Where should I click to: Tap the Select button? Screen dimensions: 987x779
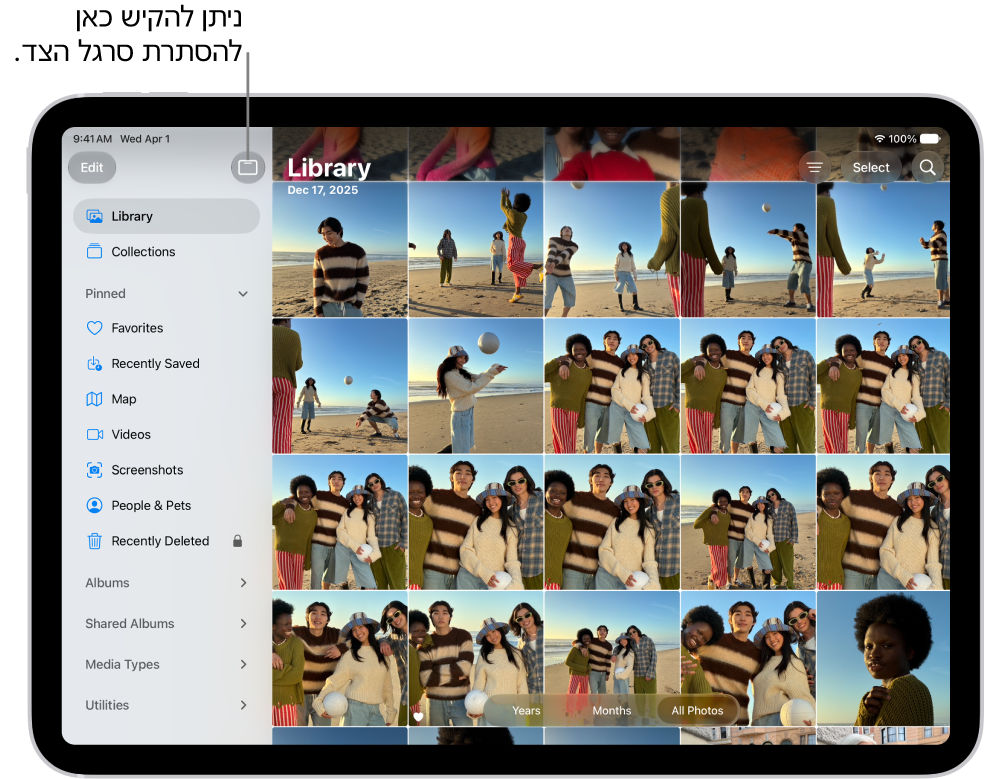coord(871,167)
